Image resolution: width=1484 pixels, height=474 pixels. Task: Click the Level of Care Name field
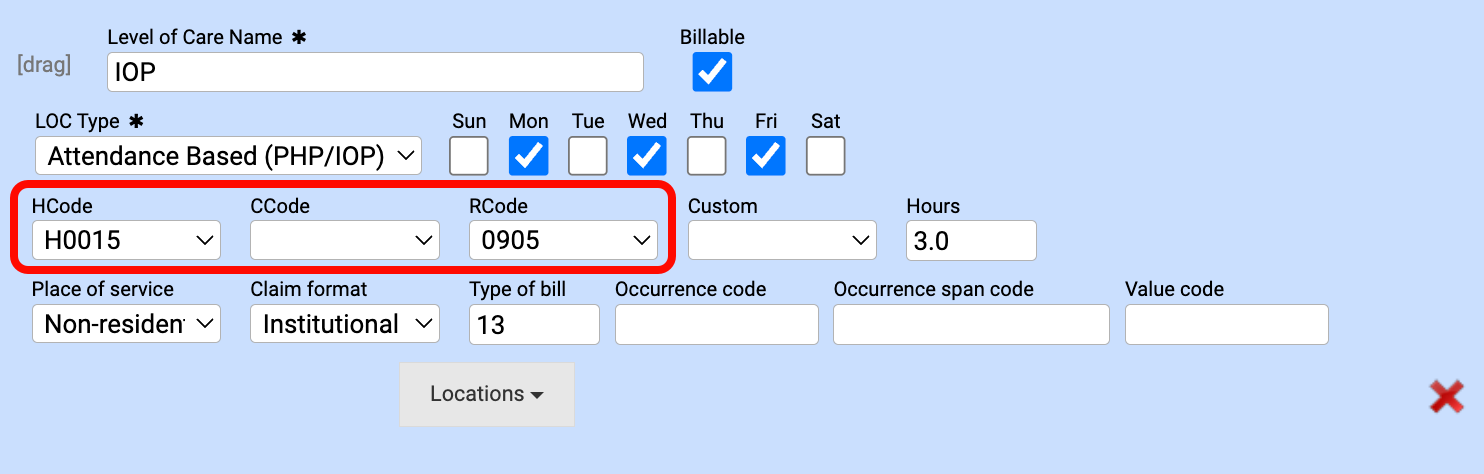(375, 72)
